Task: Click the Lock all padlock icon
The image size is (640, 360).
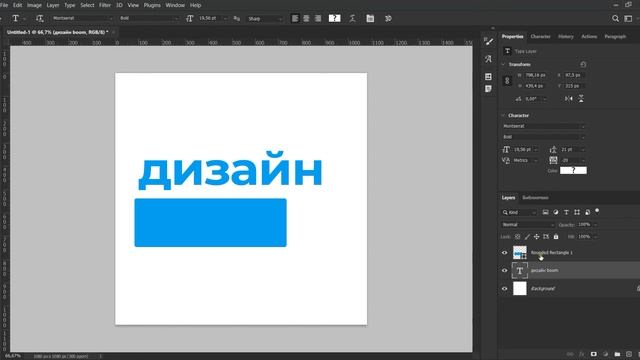Action: tap(556, 237)
